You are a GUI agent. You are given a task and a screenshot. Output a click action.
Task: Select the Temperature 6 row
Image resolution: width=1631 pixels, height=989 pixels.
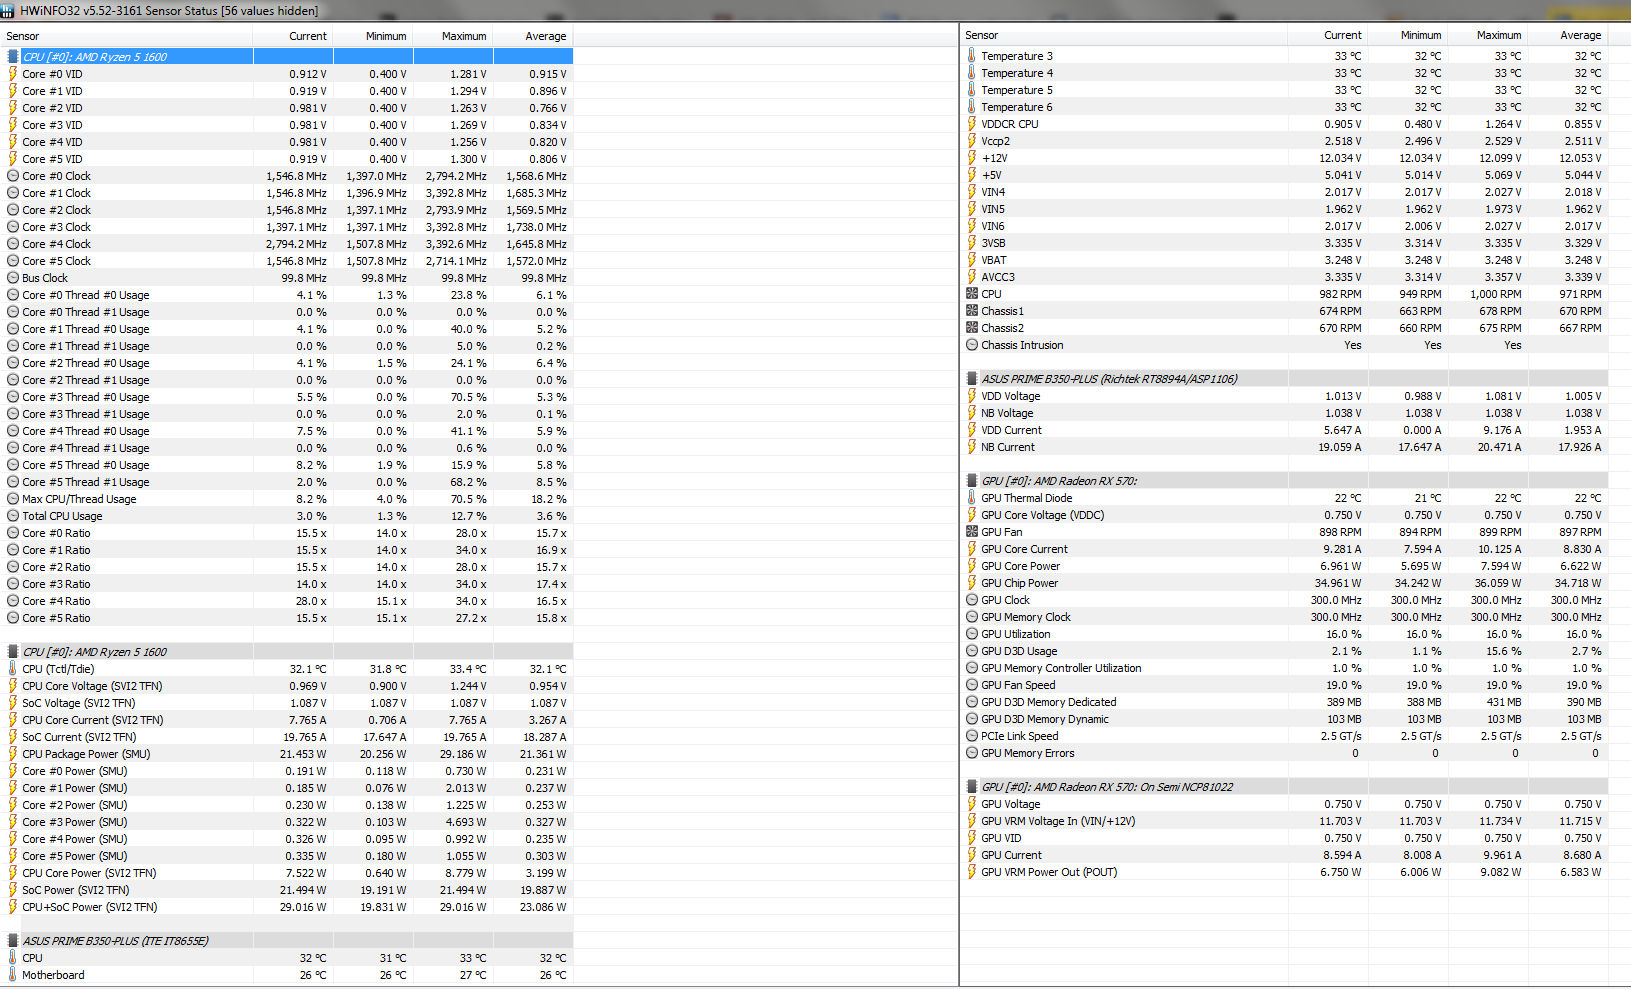[1285, 107]
